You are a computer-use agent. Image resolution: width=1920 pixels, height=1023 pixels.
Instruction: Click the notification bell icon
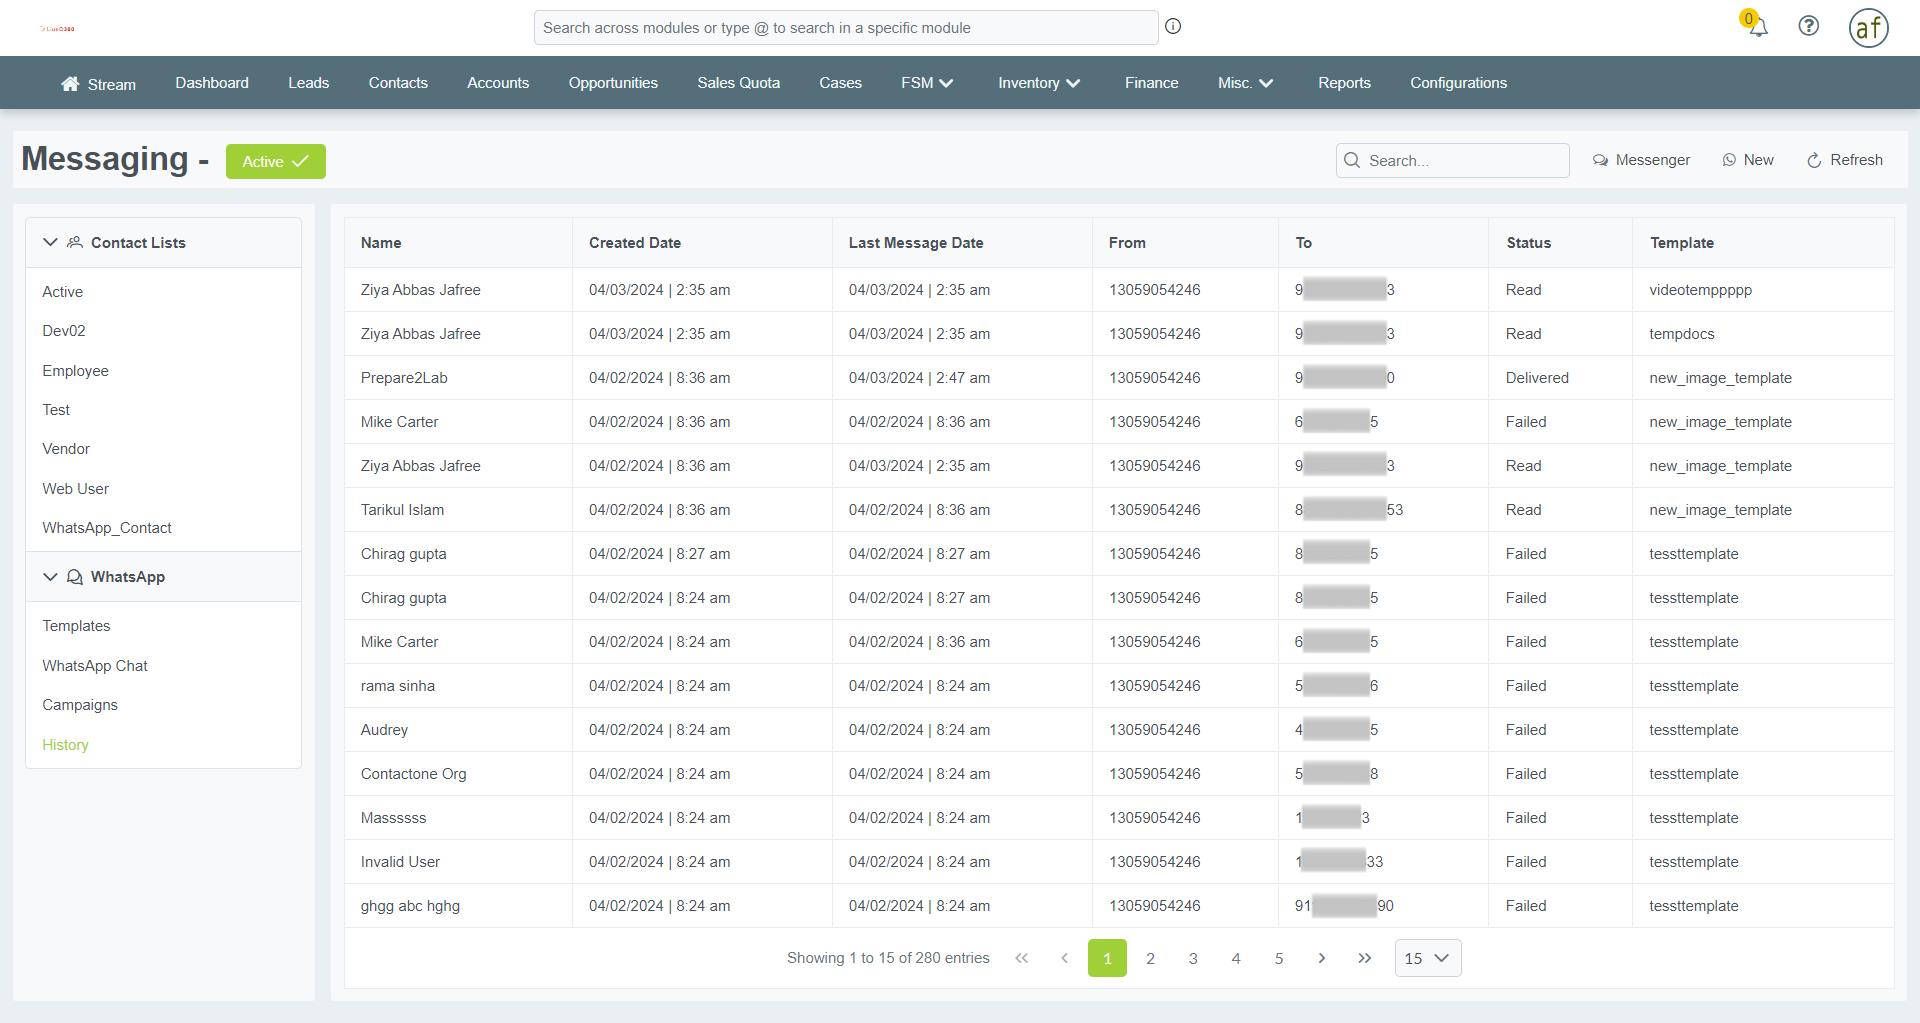pos(1757,27)
